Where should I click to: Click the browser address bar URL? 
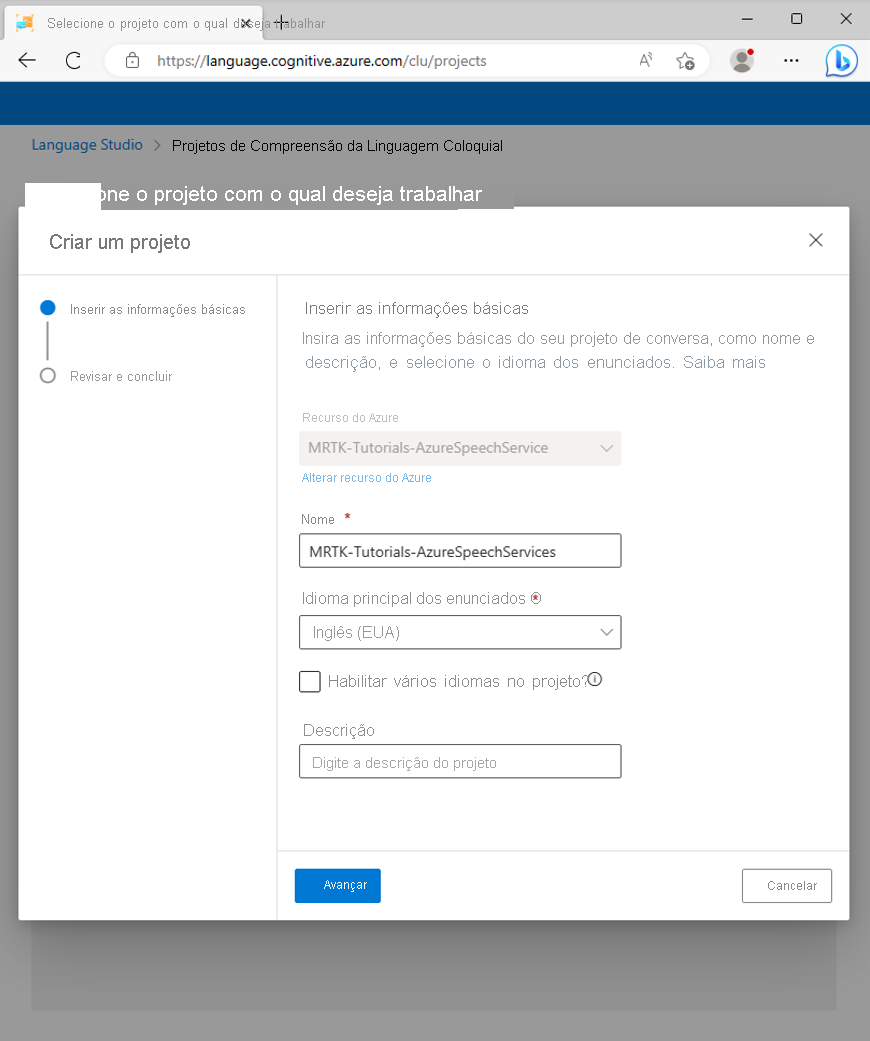point(321,60)
